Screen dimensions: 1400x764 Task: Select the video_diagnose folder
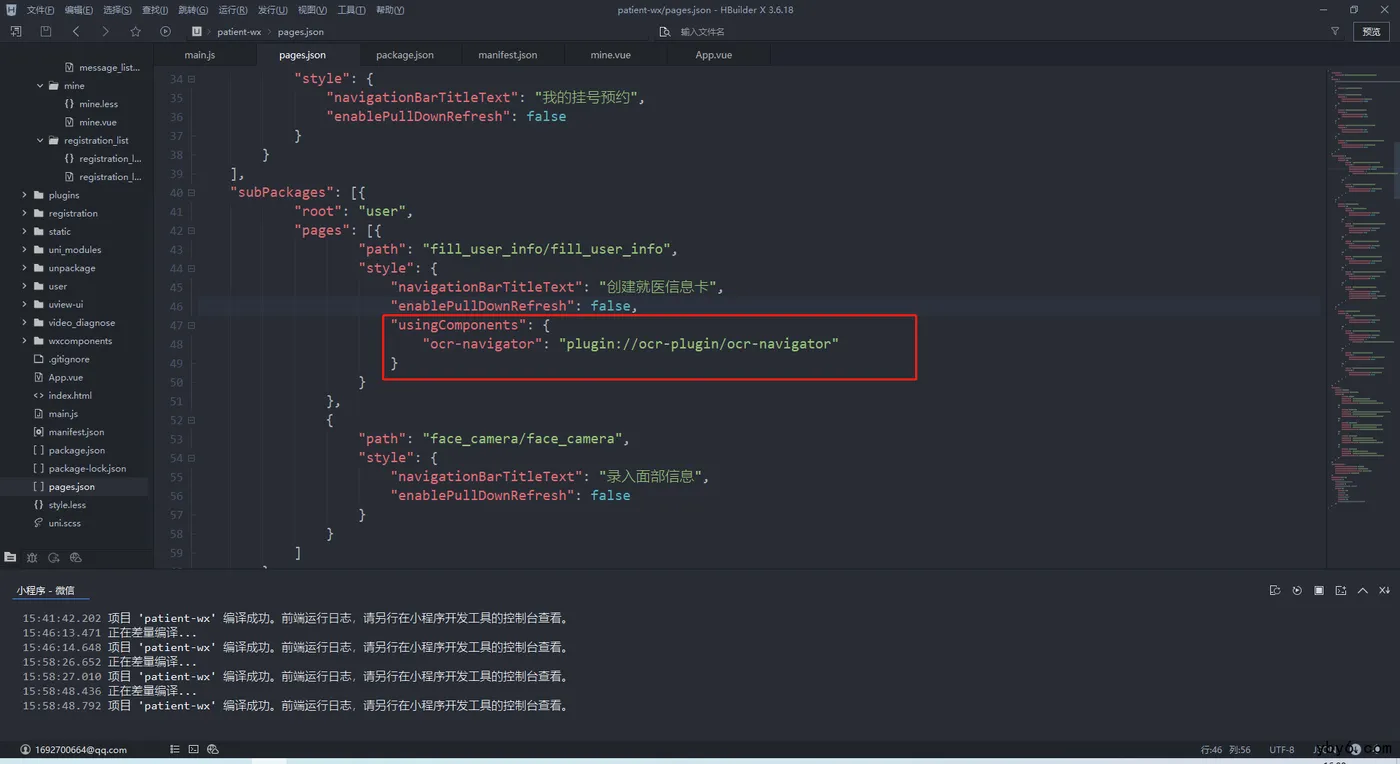(82, 323)
